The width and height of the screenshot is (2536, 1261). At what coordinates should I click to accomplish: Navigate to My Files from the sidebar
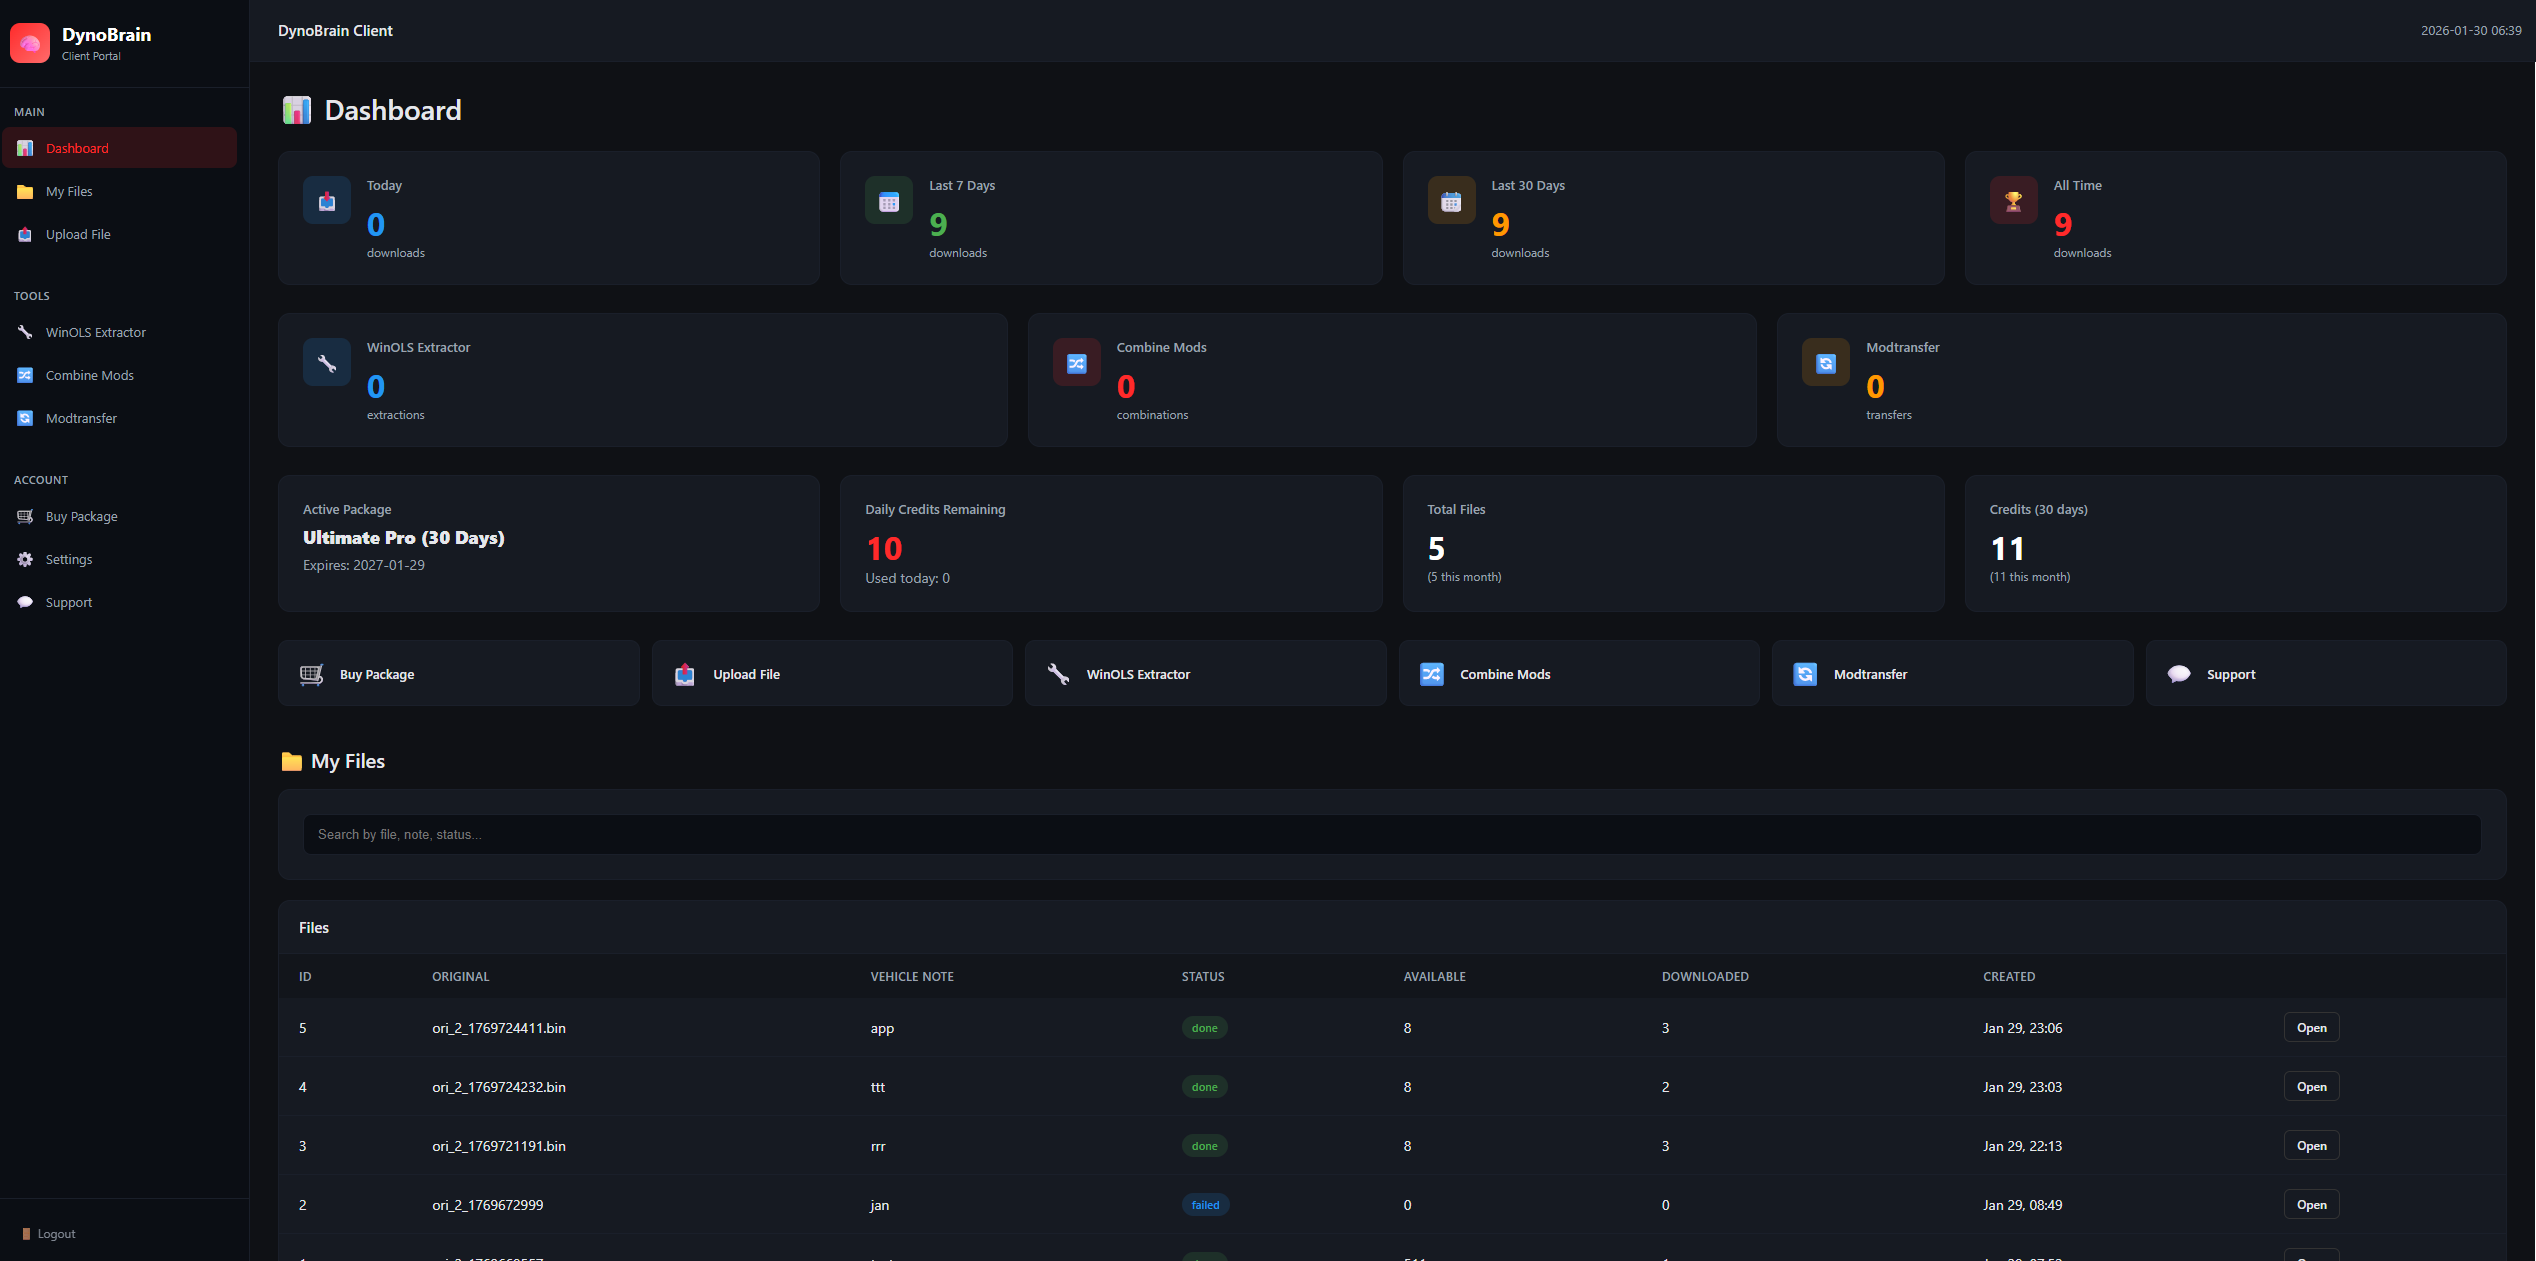coord(67,191)
